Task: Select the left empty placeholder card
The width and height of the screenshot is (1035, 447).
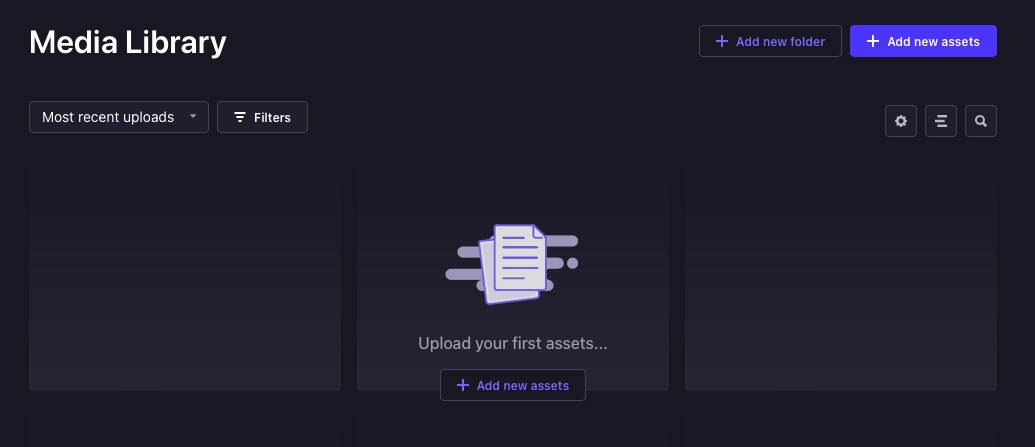Action: tap(185, 278)
